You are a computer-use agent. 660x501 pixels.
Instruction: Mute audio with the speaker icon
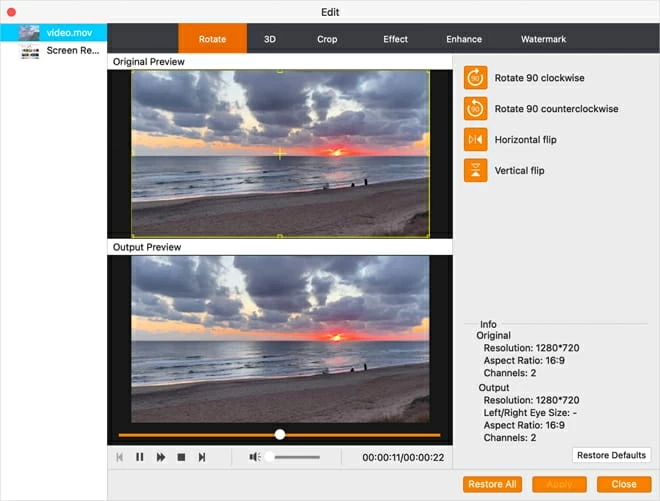(x=255, y=457)
